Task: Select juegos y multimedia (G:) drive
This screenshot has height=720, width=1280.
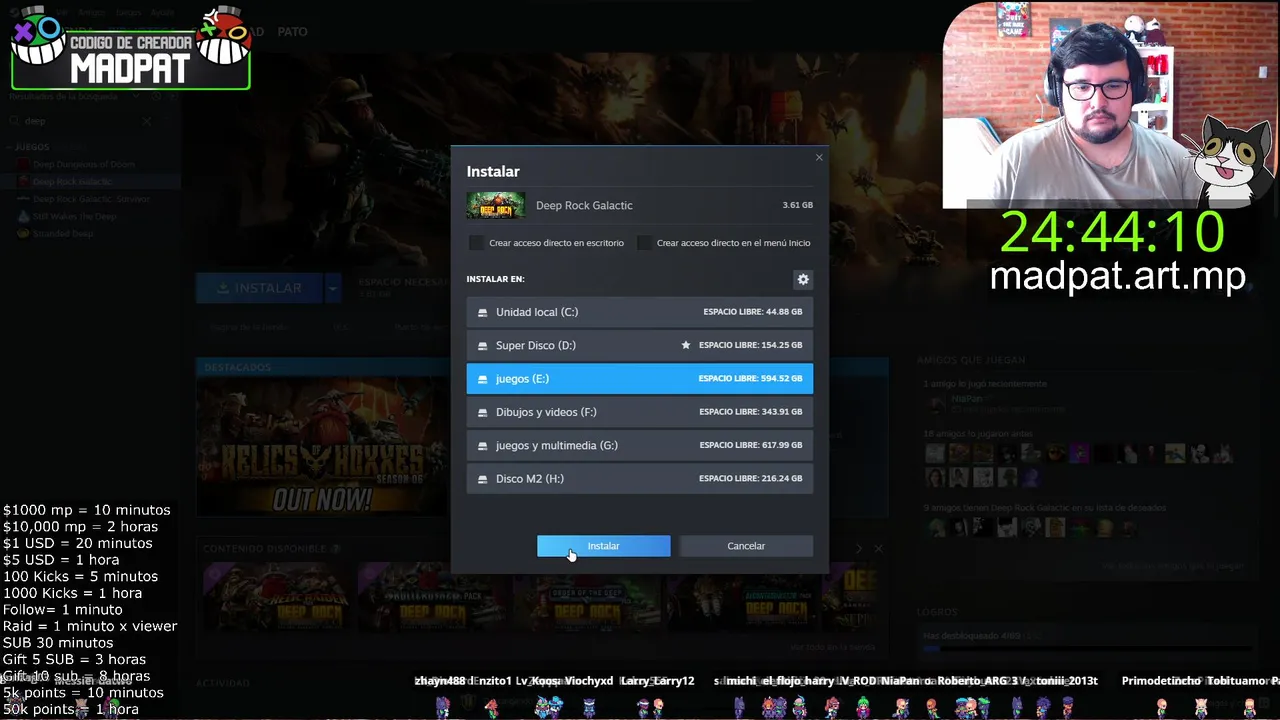Action: click(640, 445)
